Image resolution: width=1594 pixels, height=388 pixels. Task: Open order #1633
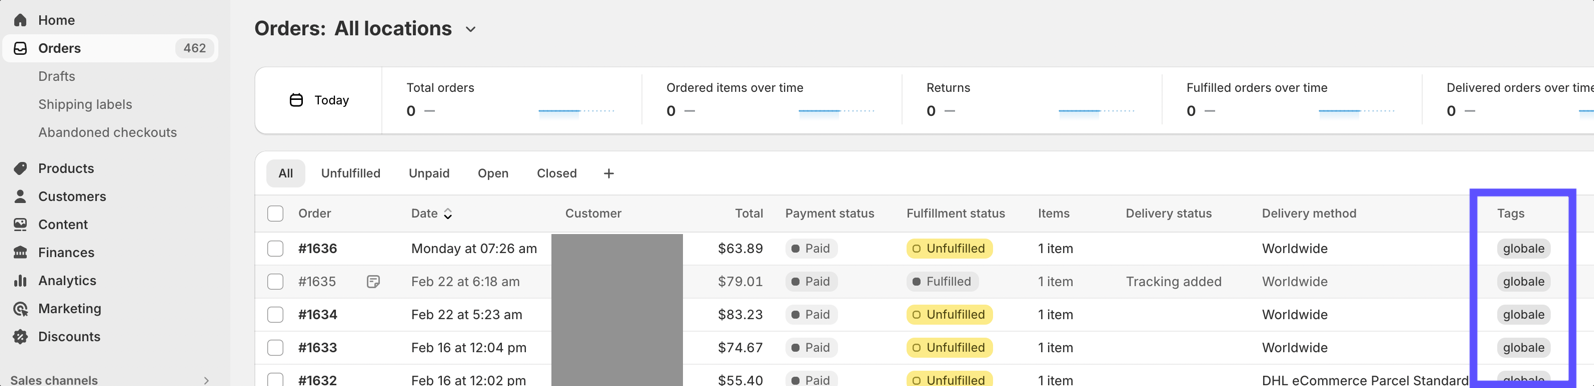click(x=317, y=347)
